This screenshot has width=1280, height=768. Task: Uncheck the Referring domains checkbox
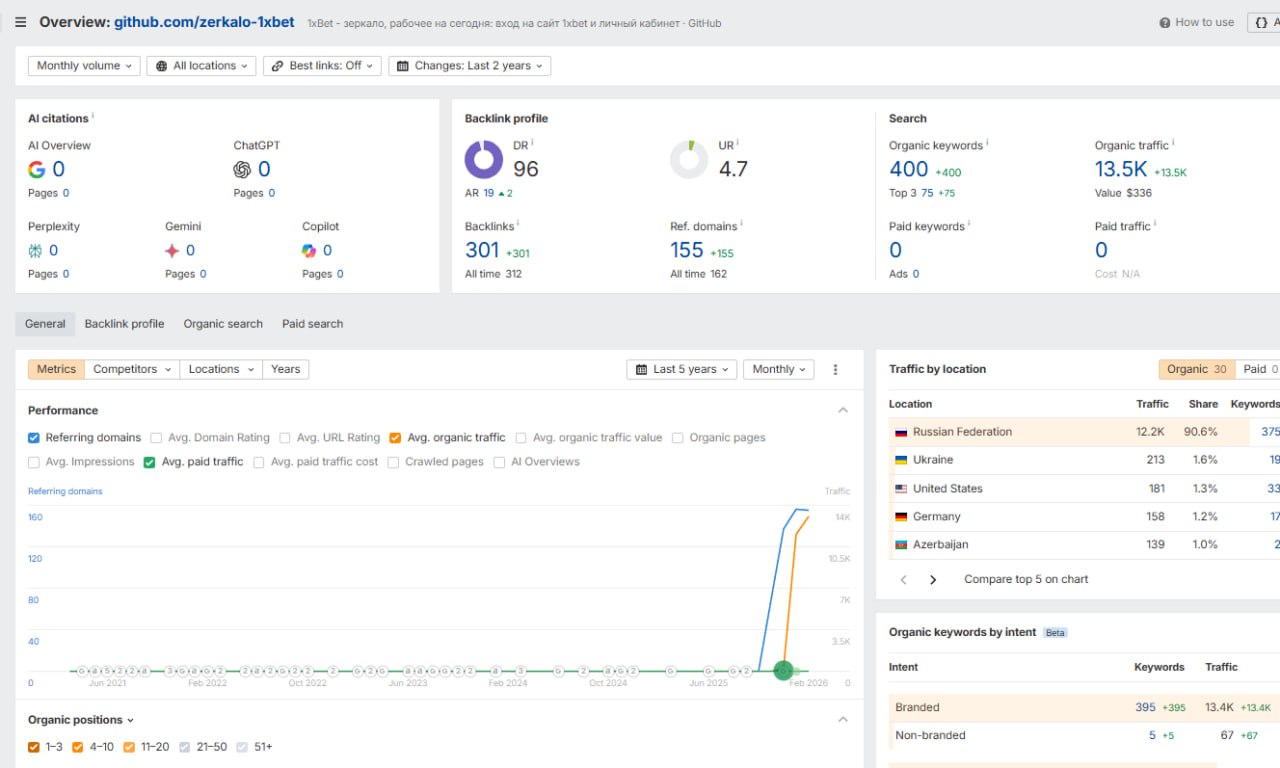(x=34, y=438)
